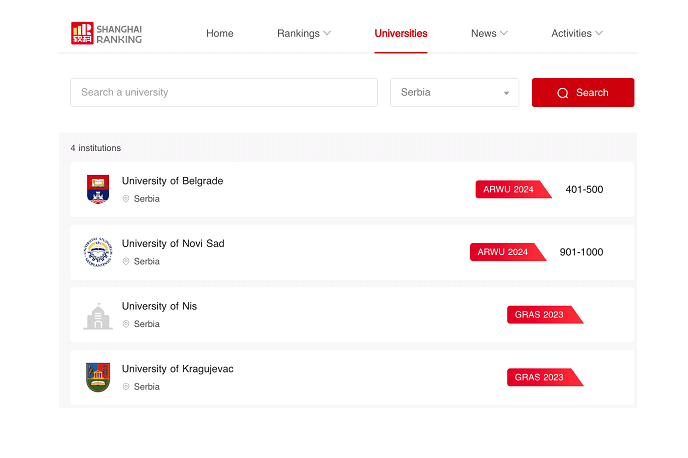
Task: Click location pin under University of Kragujevac
Action: [126, 387]
